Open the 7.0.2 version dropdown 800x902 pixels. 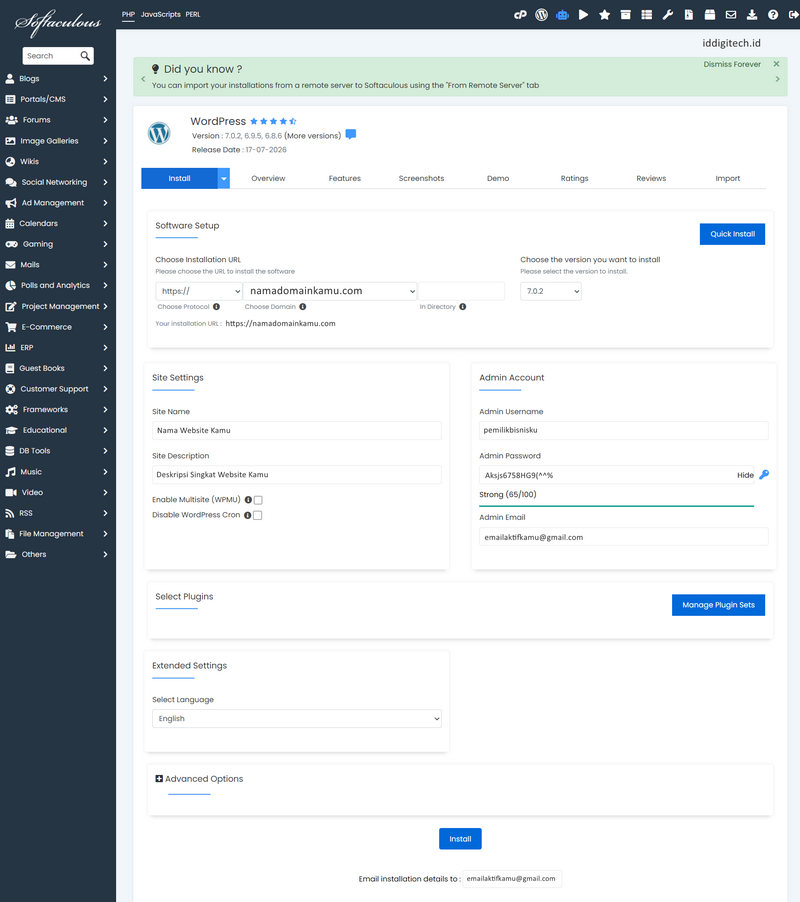pyautogui.click(x=551, y=291)
